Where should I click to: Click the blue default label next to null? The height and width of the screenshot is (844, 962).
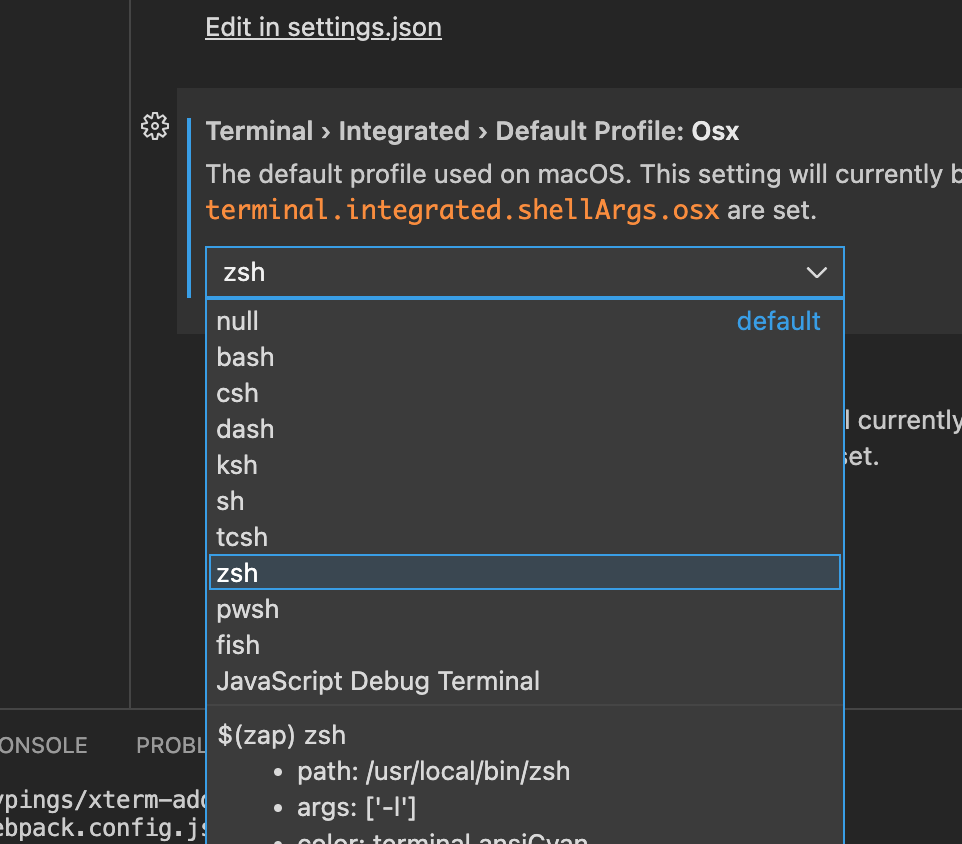point(779,321)
